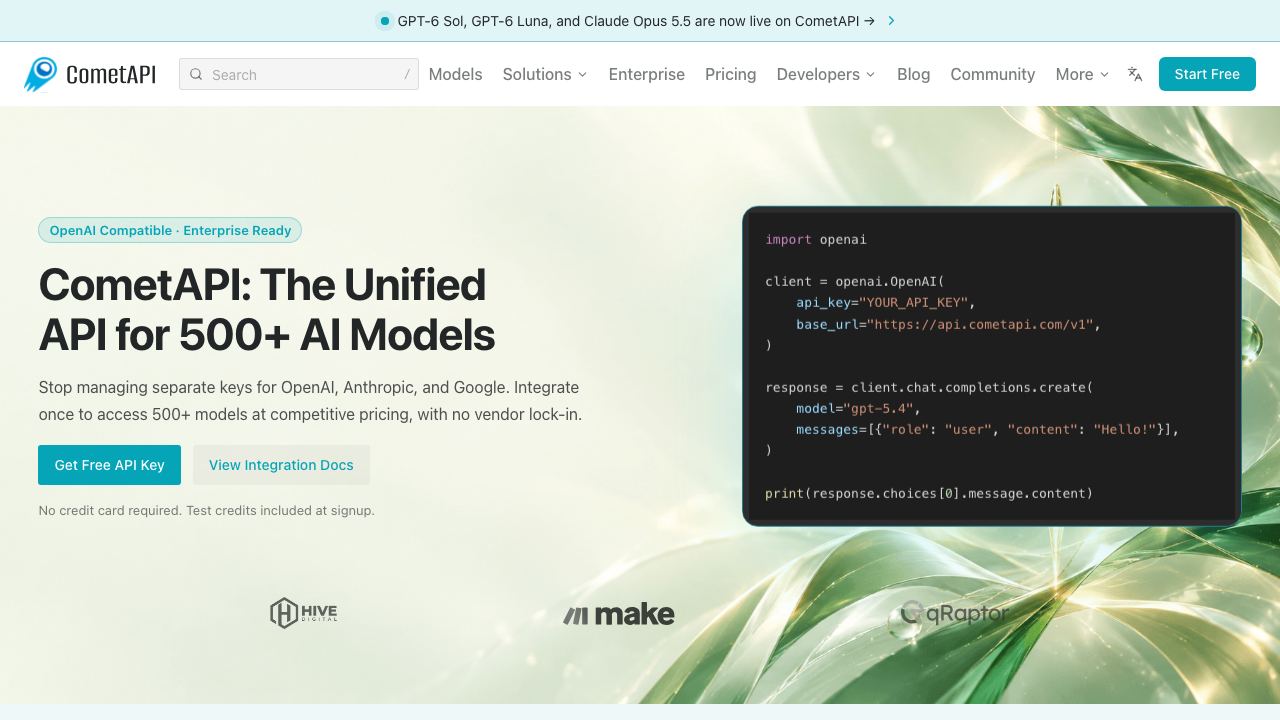Go to the Enterprise page

(x=647, y=74)
